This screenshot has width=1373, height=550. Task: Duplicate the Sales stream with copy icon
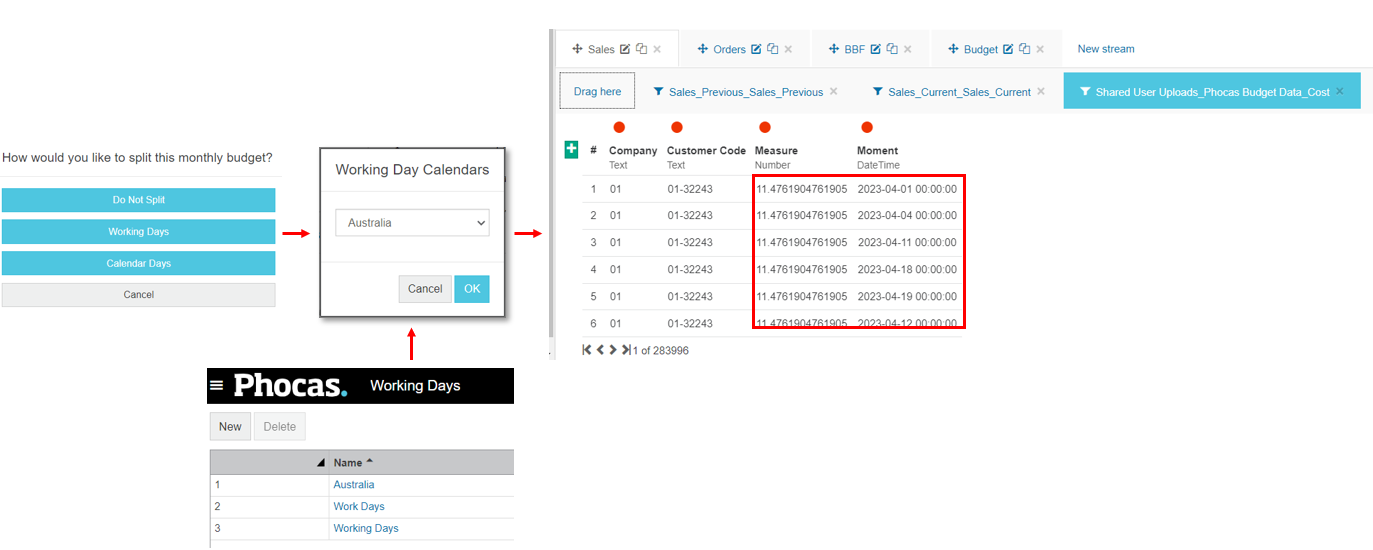pos(641,49)
